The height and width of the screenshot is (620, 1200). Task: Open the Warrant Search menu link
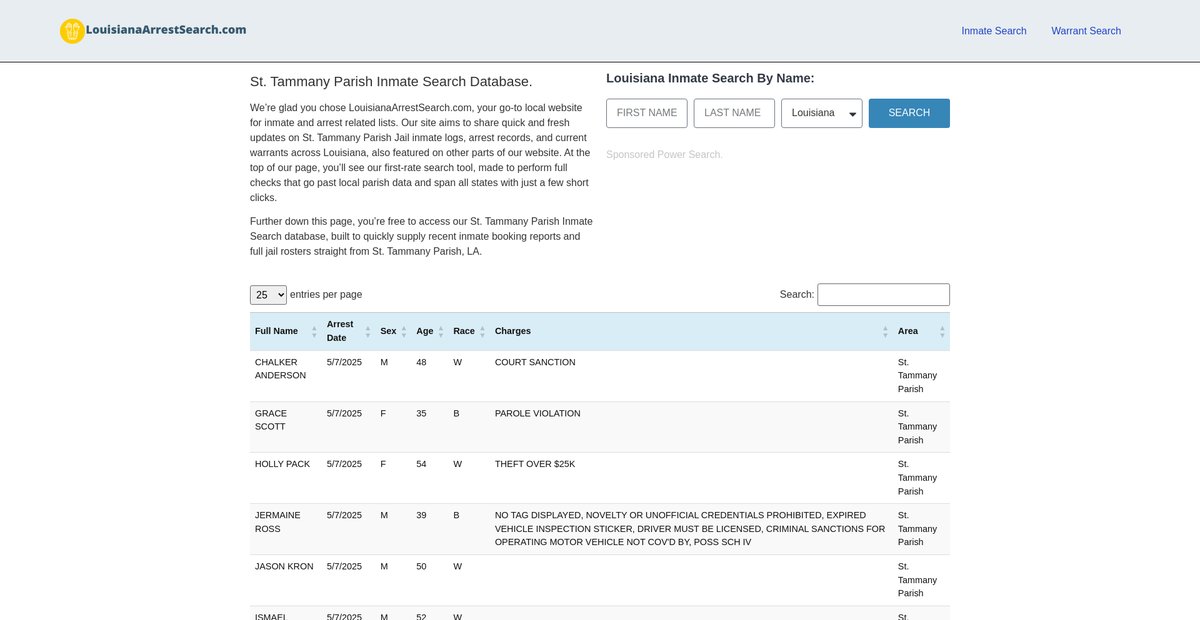click(1085, 31)
